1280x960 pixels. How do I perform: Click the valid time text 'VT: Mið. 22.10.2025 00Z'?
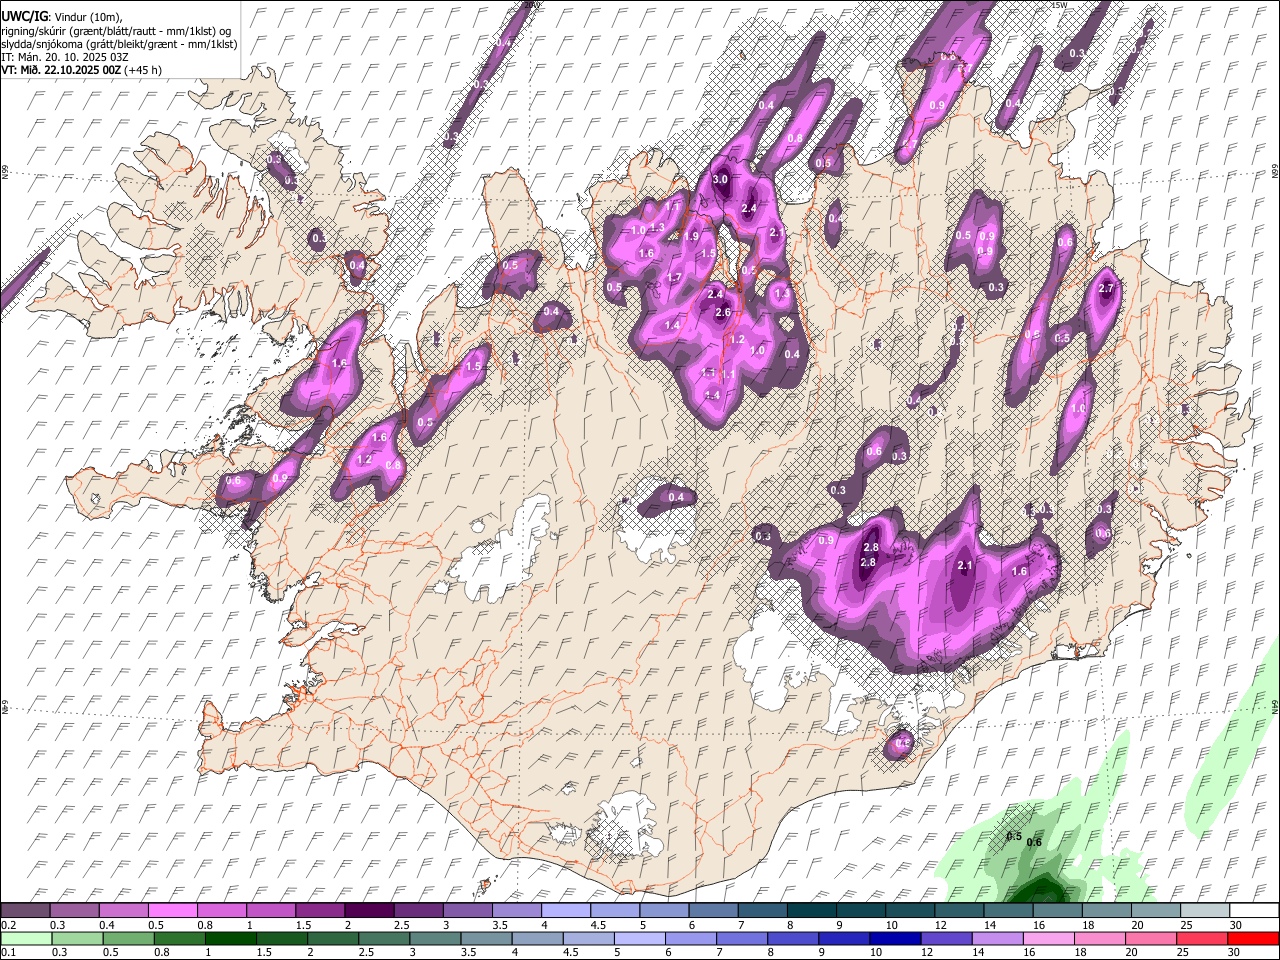coord(61,70)
